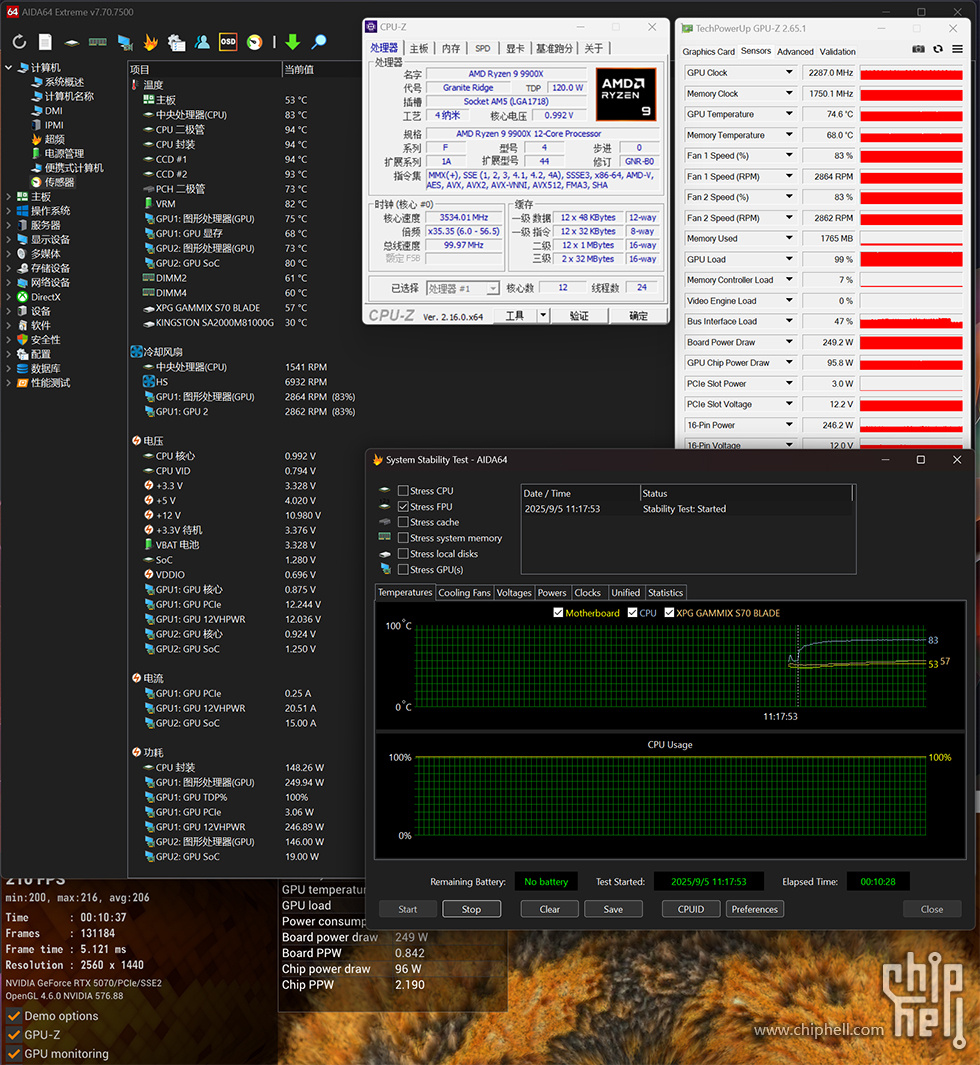The image size is (980, 1065).
Task: Click the magnifier search icon in AIDA64
Action: click(x=319, y=42)
